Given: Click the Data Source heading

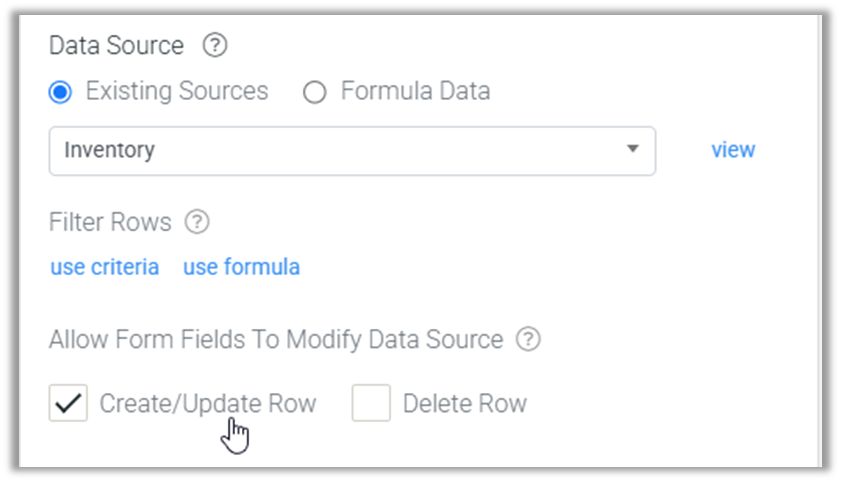Looking at the screenshot, I should click(116, 45).
